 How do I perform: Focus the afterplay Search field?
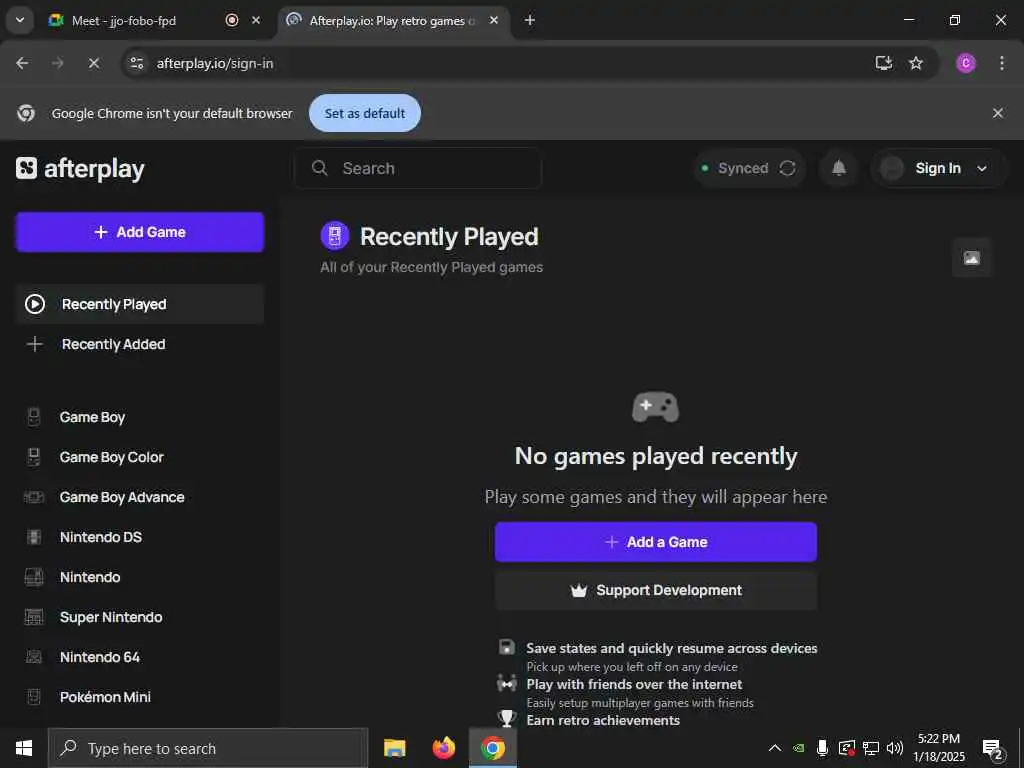(x=418, y=168)
